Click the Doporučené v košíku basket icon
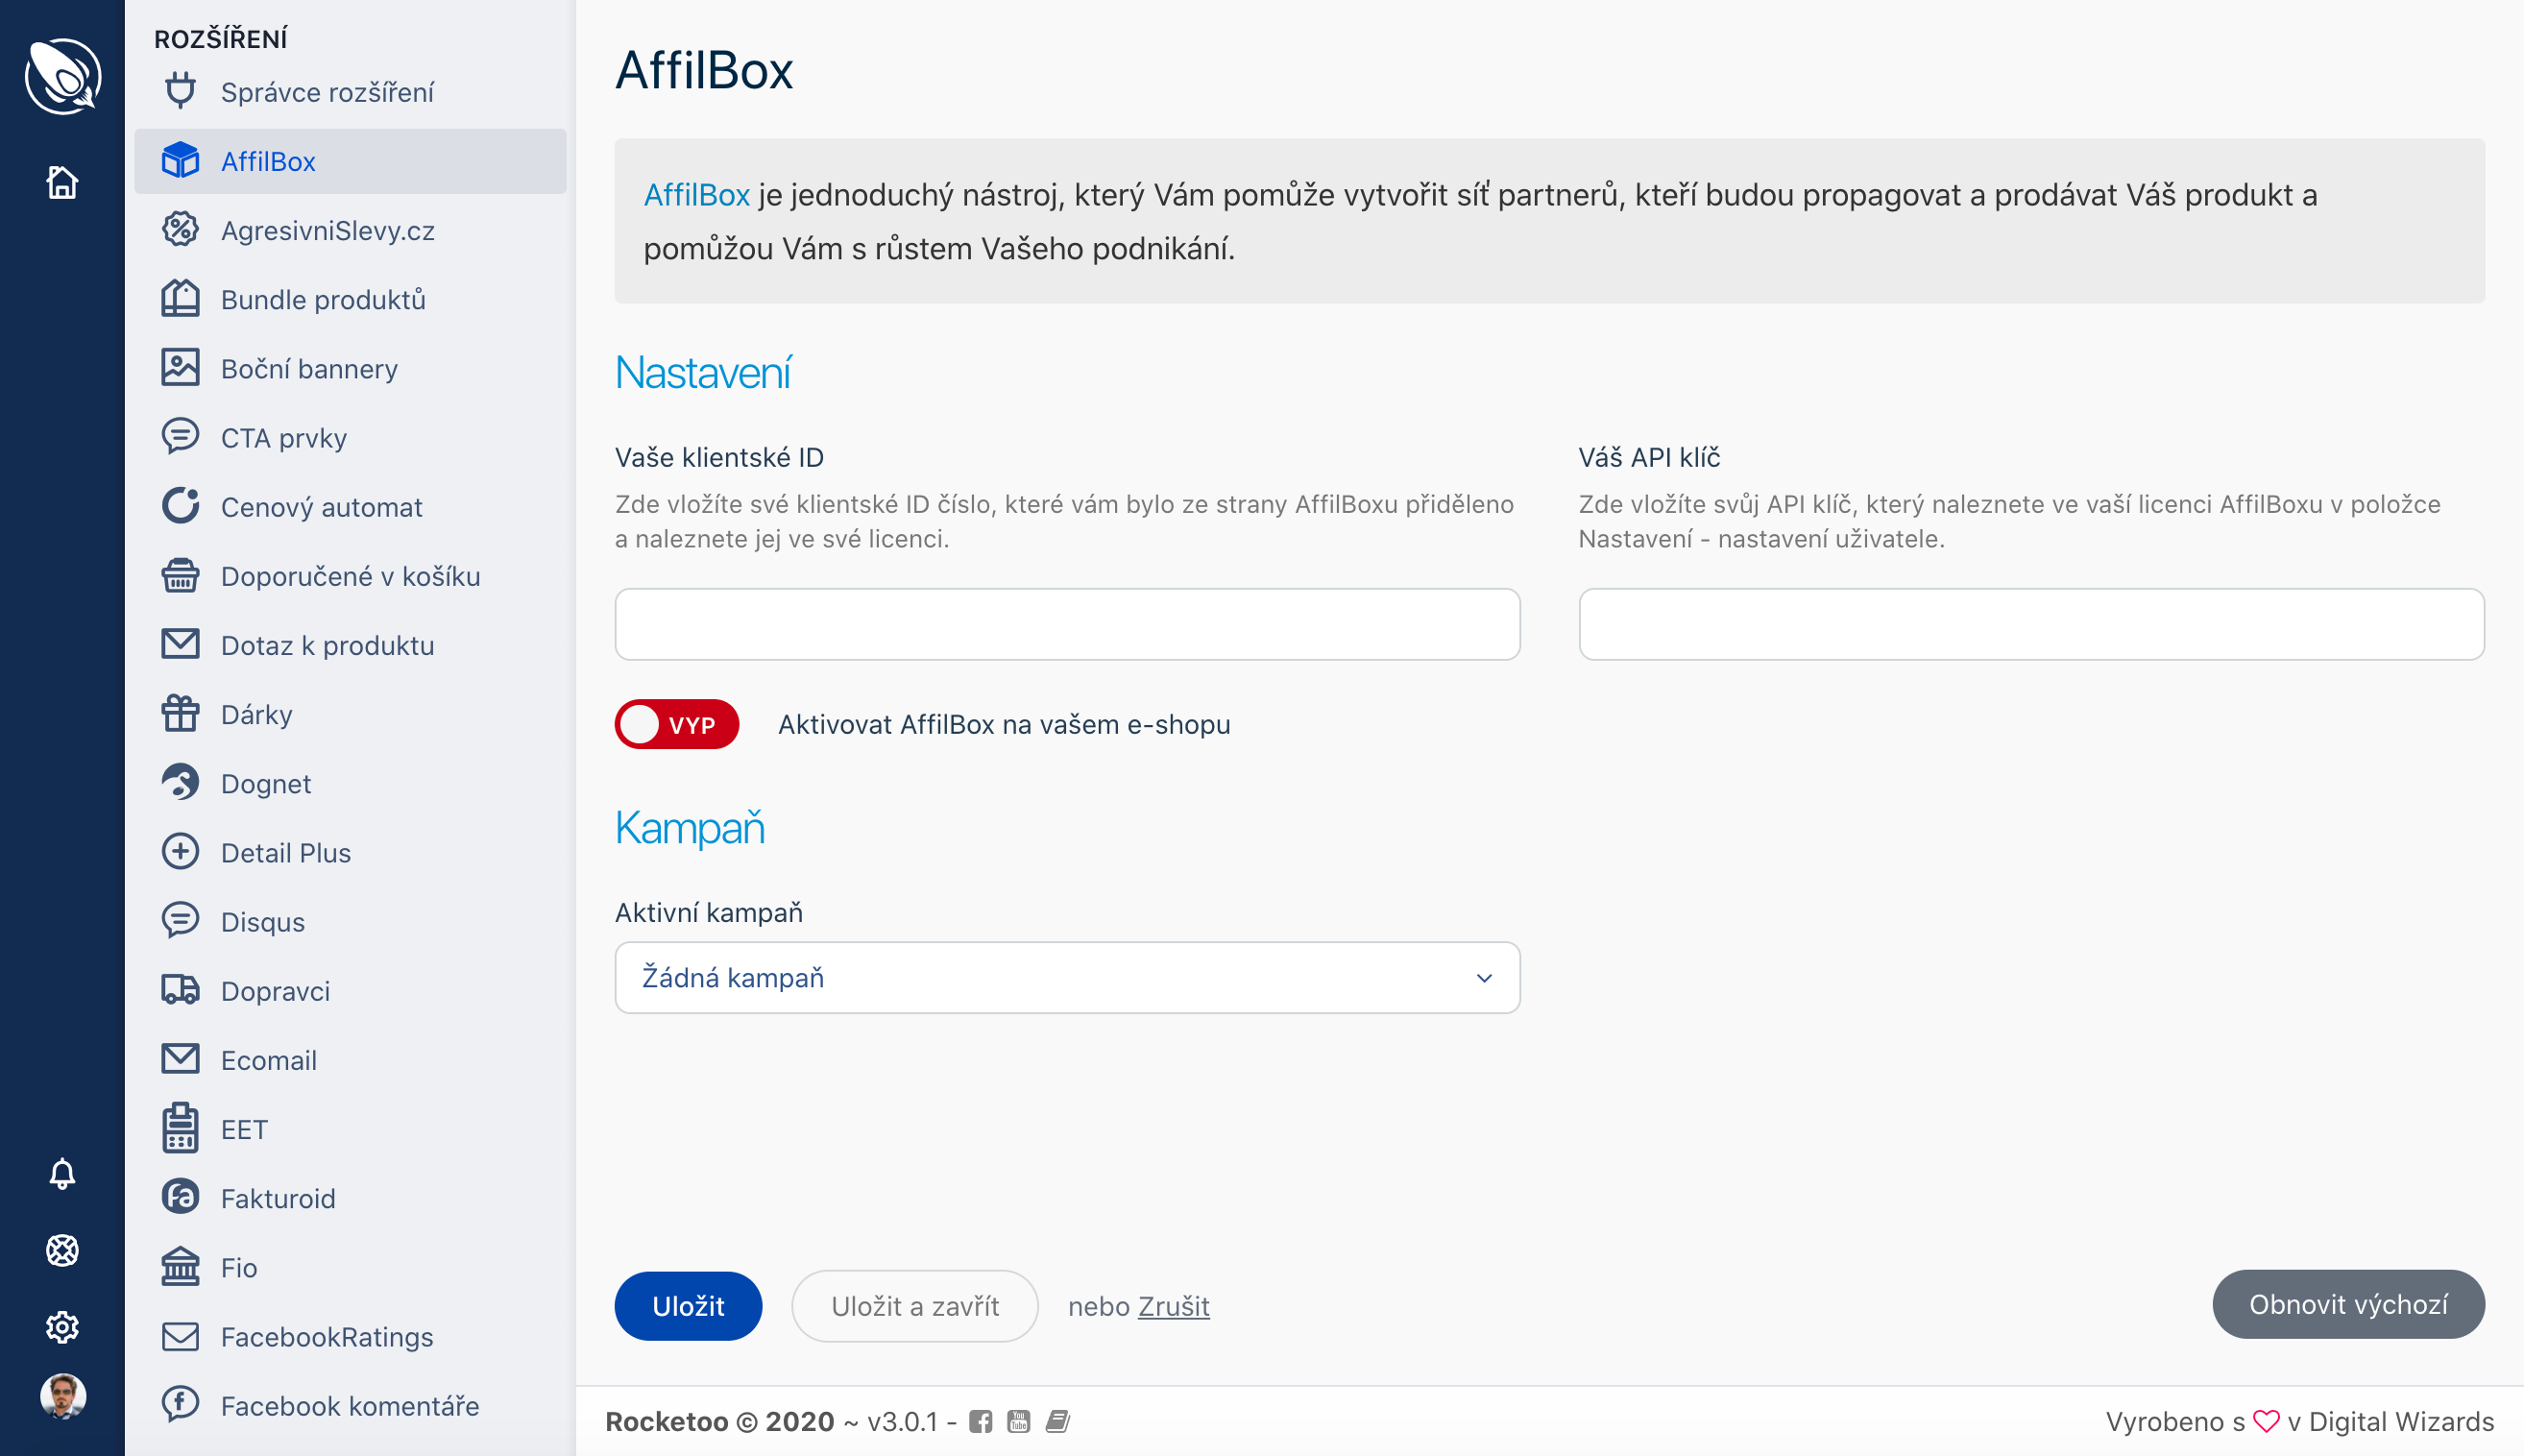 180,575
